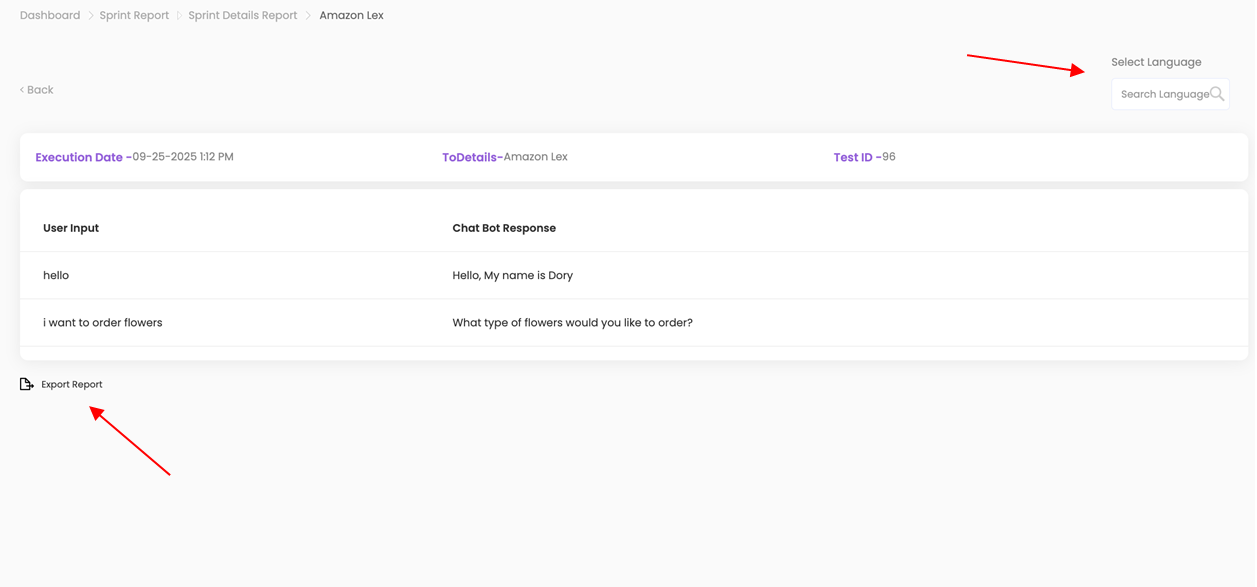Open the Dashboard breadcrumb
Viewport: 1257px width, 587px height.
point(50,15)
